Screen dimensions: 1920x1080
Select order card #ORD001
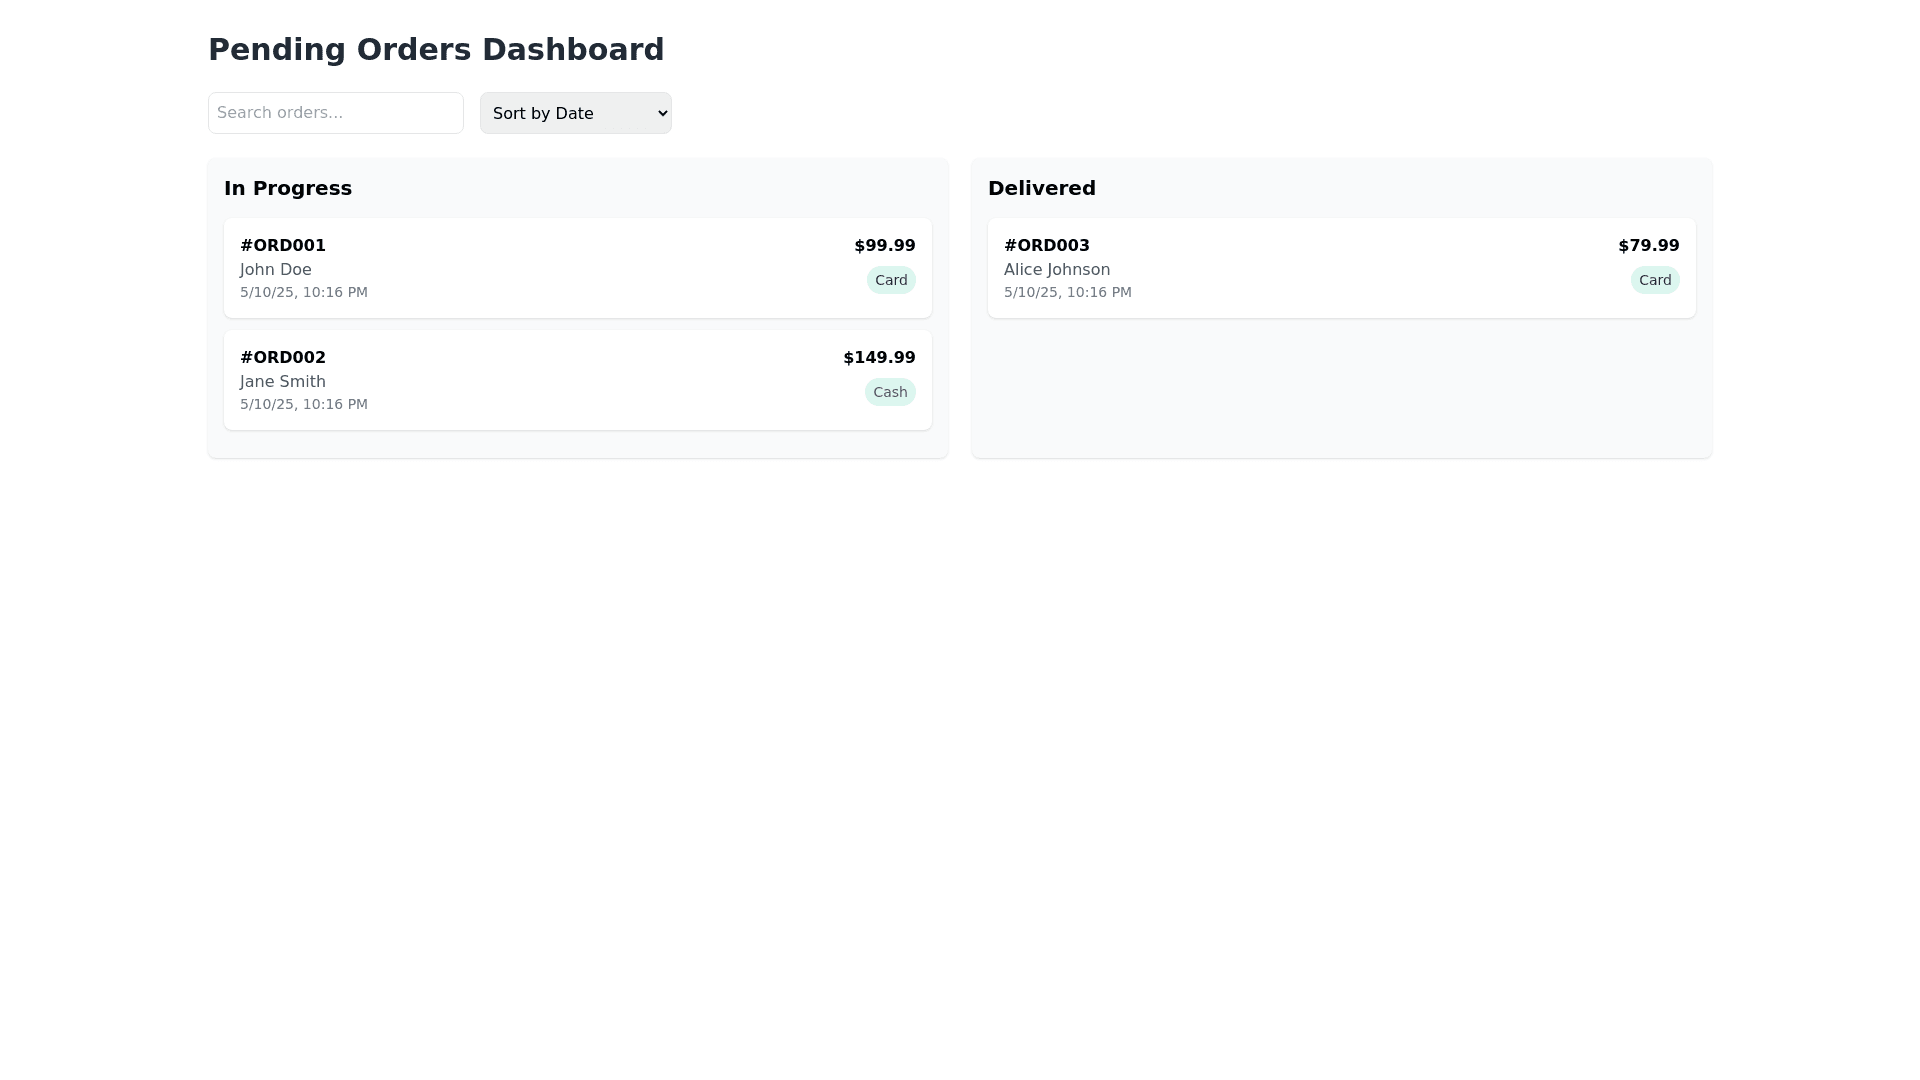(x=577, y=268)
